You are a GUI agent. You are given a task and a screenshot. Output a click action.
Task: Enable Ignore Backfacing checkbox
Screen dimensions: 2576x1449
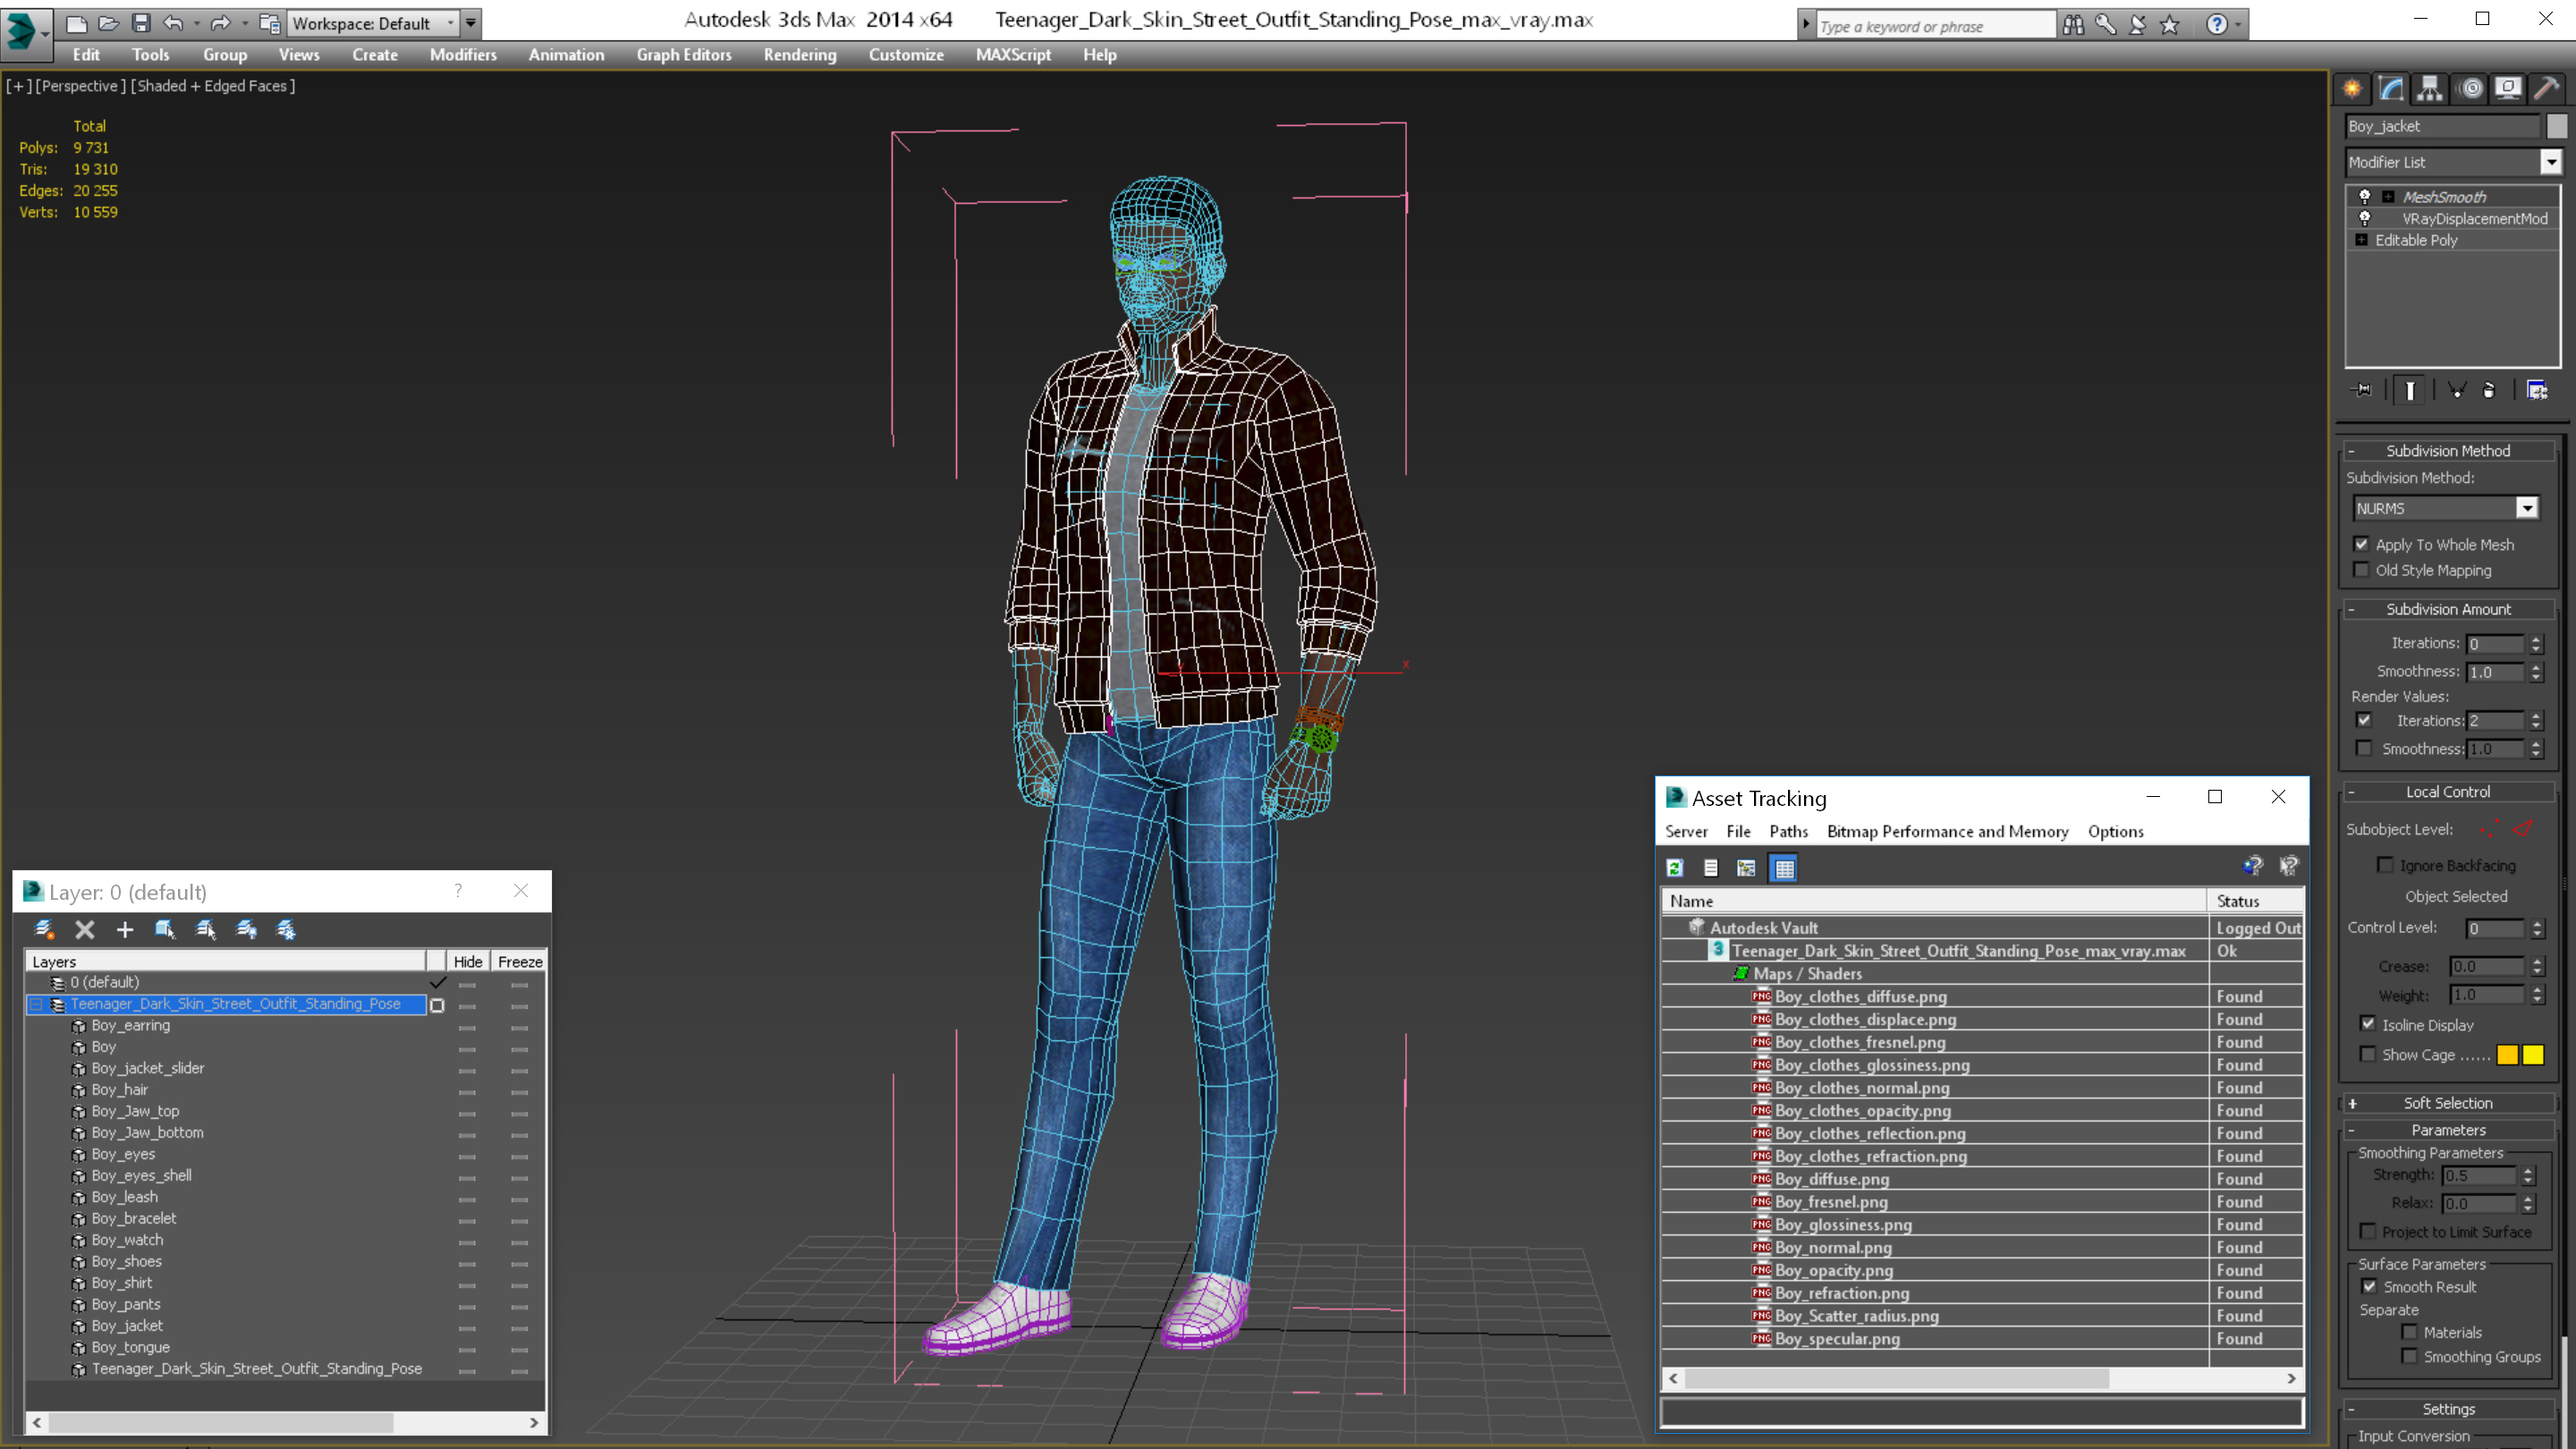[2386, 865]
